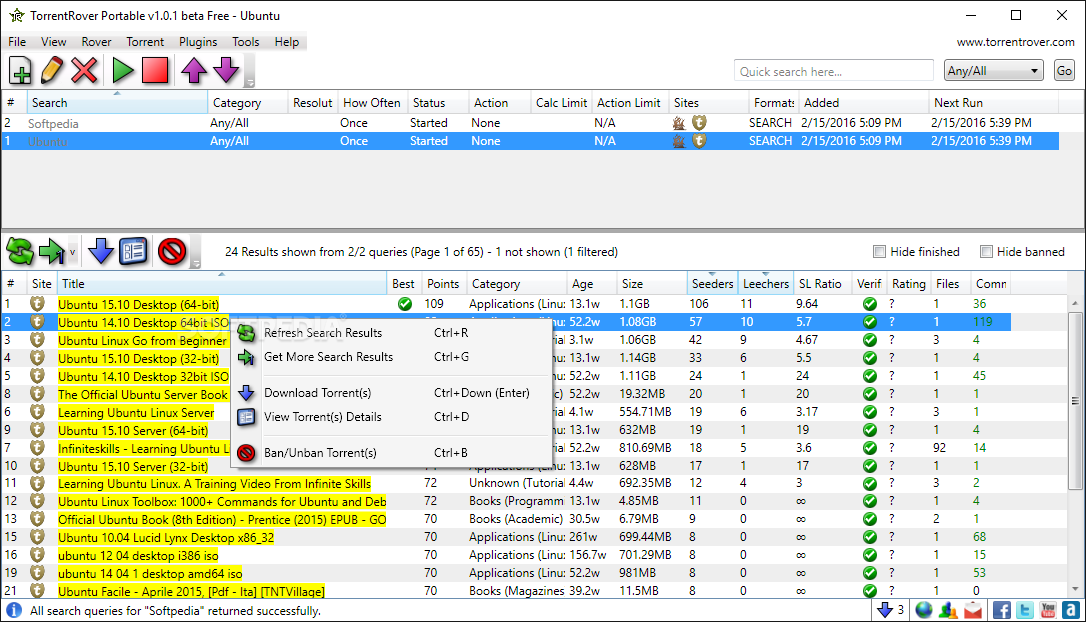Viewport: 1086px width, 622px height.
Task: Sort results by Seeders column
Action: 712,283
